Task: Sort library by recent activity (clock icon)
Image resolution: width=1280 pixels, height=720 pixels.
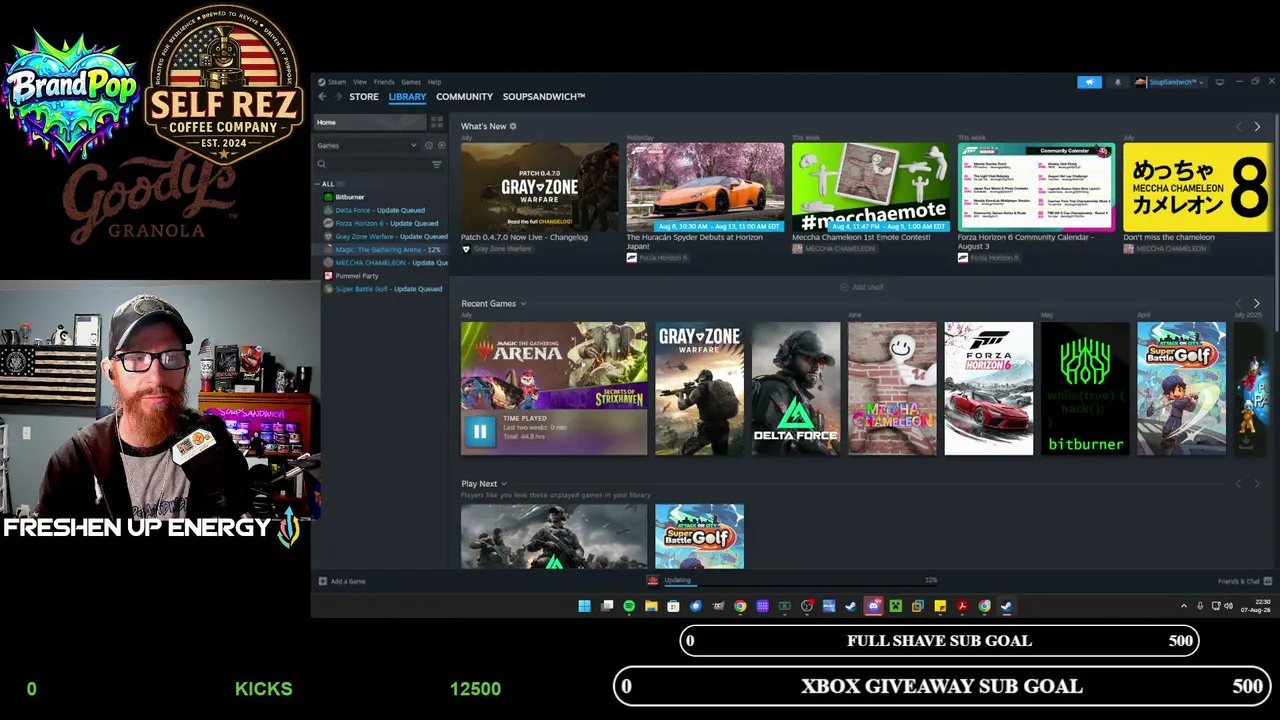Action: [x=429, y=146]
